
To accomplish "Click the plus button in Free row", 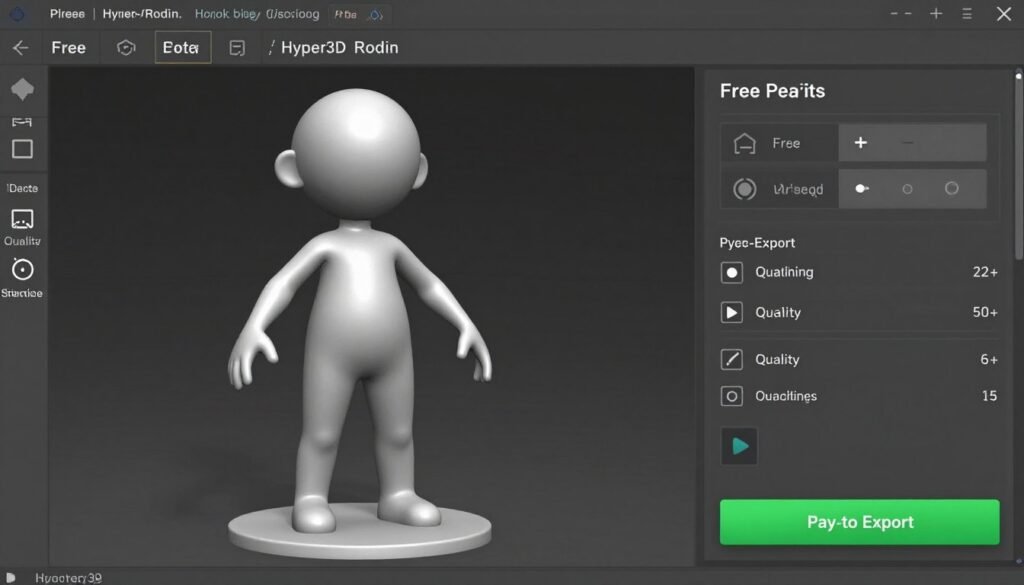I will (x=861, y=142).
